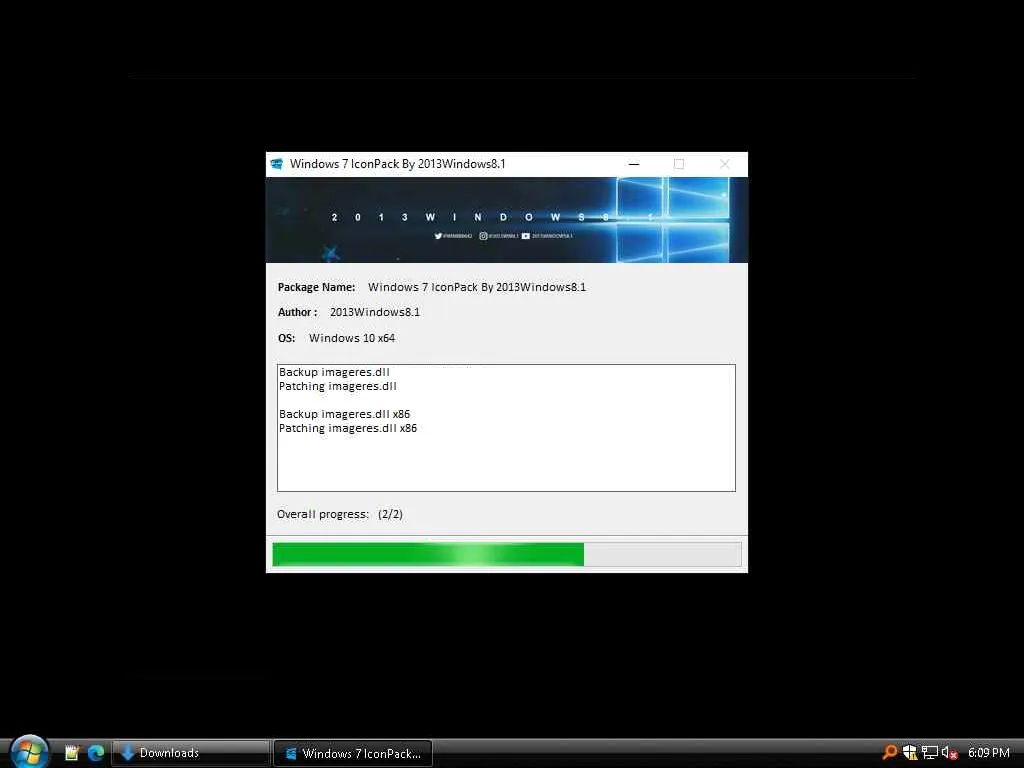This screenshot has height=768, width=1024.
Task: Click the Twitter icon in the banner
Action: click(x=438, y=236)
